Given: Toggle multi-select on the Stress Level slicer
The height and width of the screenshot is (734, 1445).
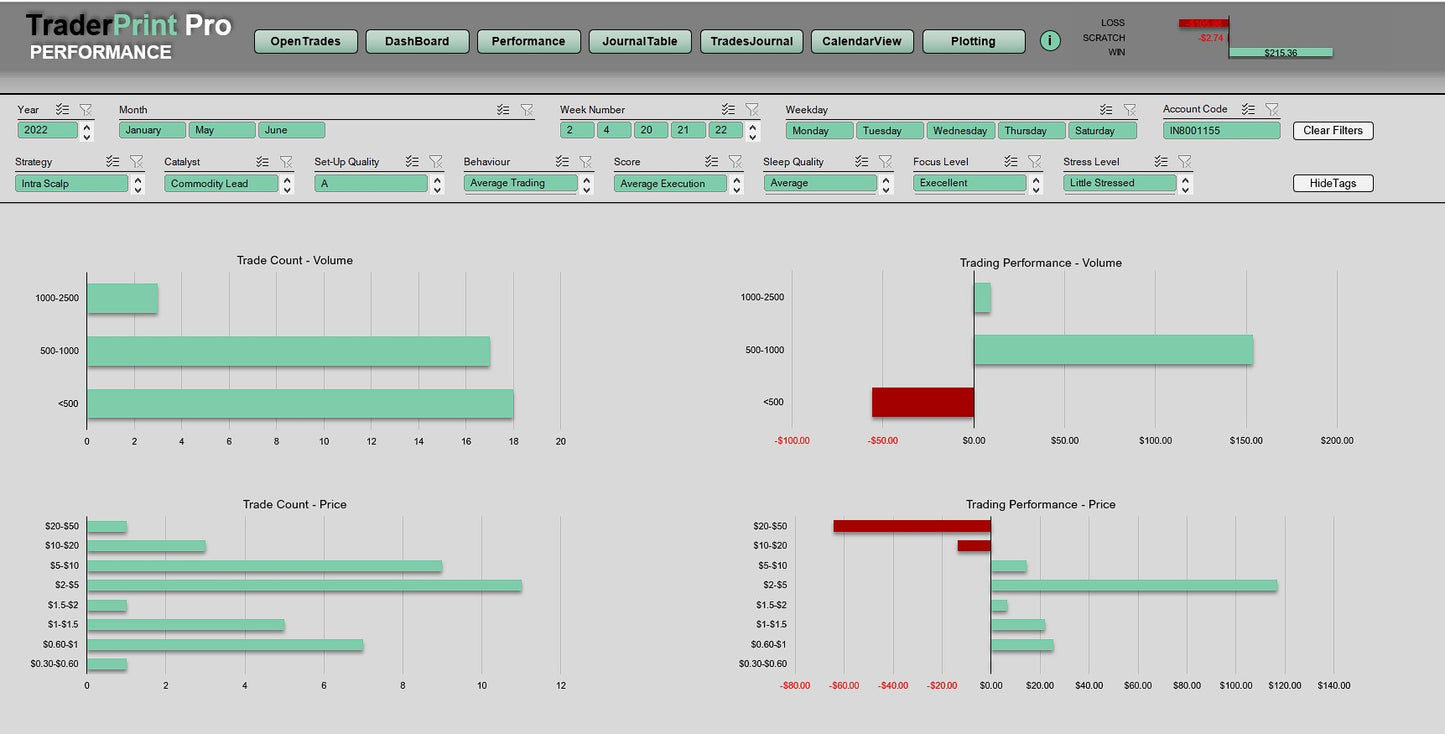Looking at the screenshot, I should [x=1161, y=161].
